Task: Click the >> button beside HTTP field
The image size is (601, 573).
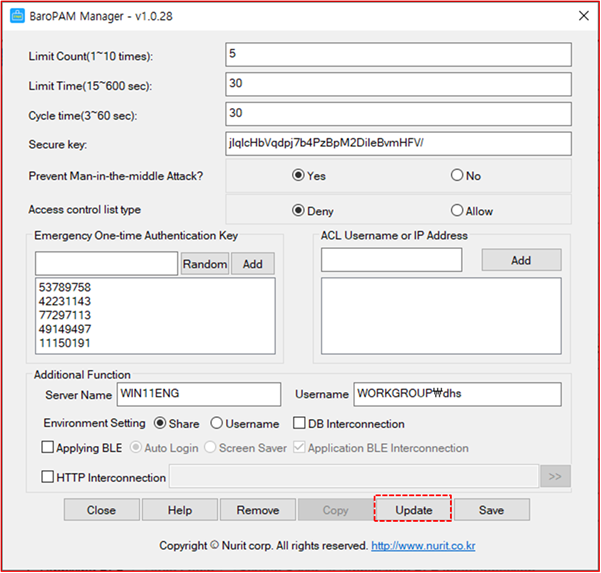Action: pos(555,476)
